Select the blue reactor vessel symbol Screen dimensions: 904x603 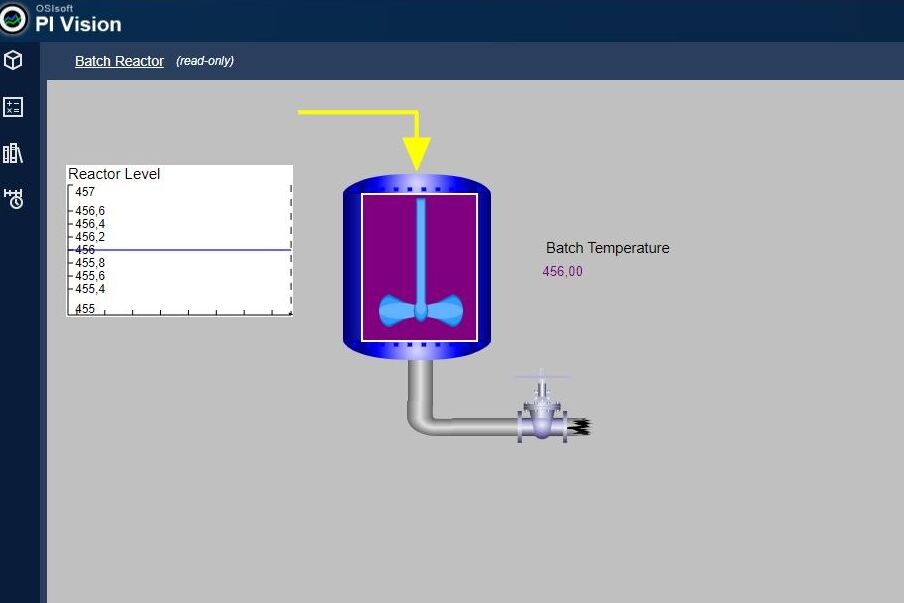coord(417,265)
